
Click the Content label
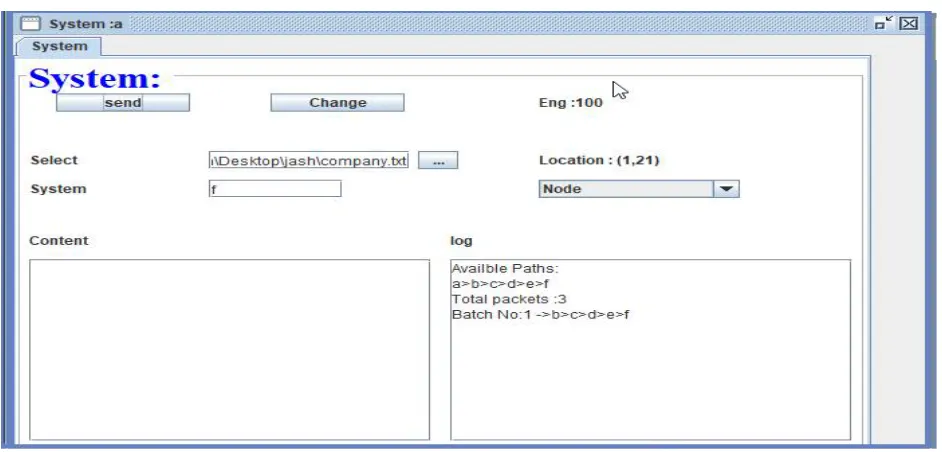coord(59,240)
